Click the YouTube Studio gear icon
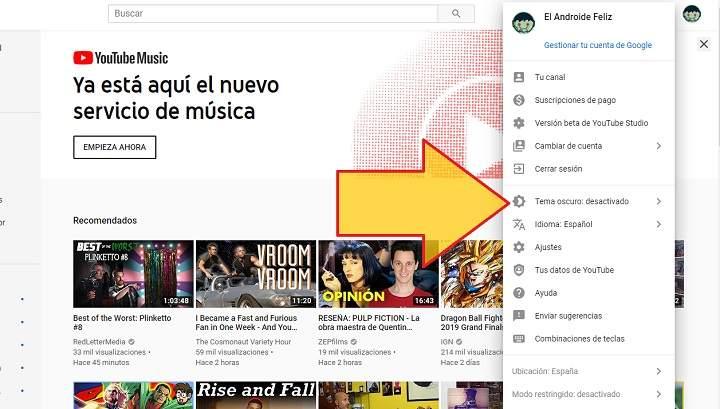 pos(519,123)
